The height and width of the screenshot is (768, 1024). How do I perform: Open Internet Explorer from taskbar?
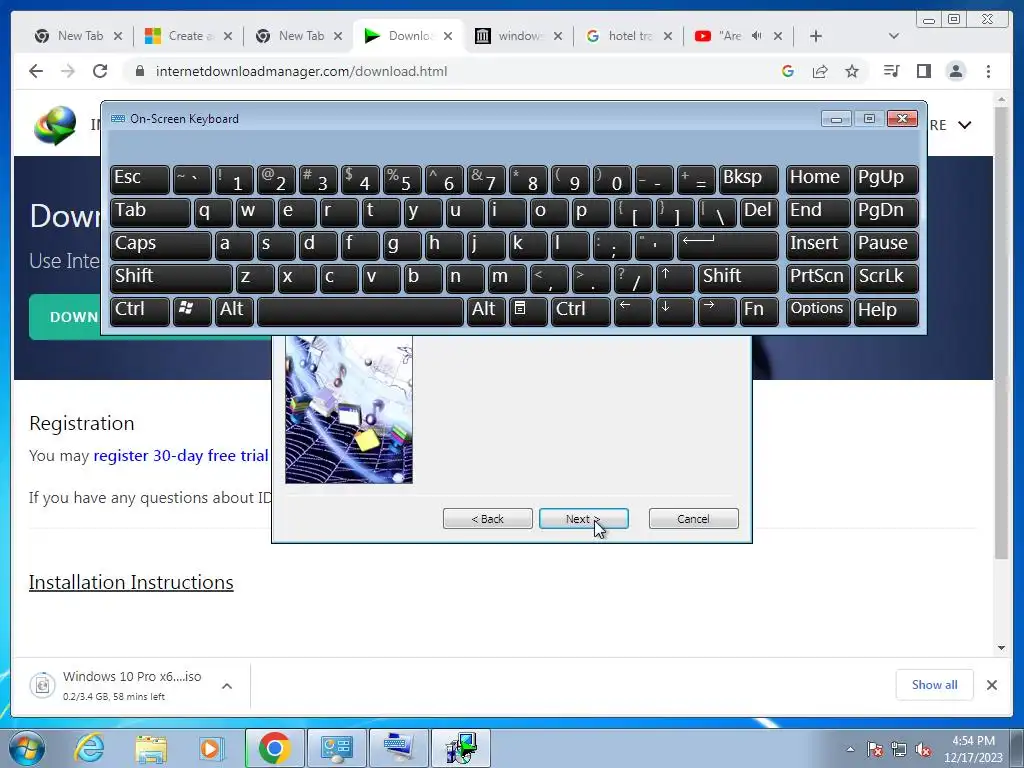[x=89, y=748]
